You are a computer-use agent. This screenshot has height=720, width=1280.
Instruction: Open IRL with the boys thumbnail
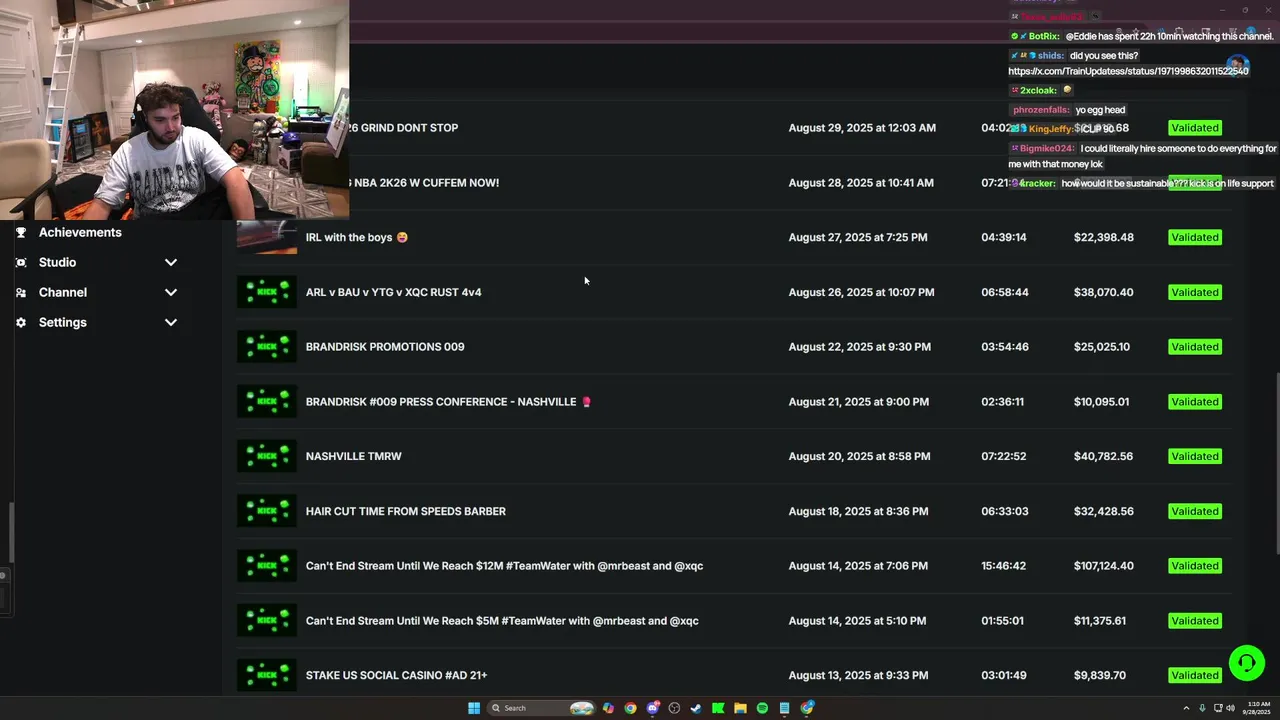point(267,237)
